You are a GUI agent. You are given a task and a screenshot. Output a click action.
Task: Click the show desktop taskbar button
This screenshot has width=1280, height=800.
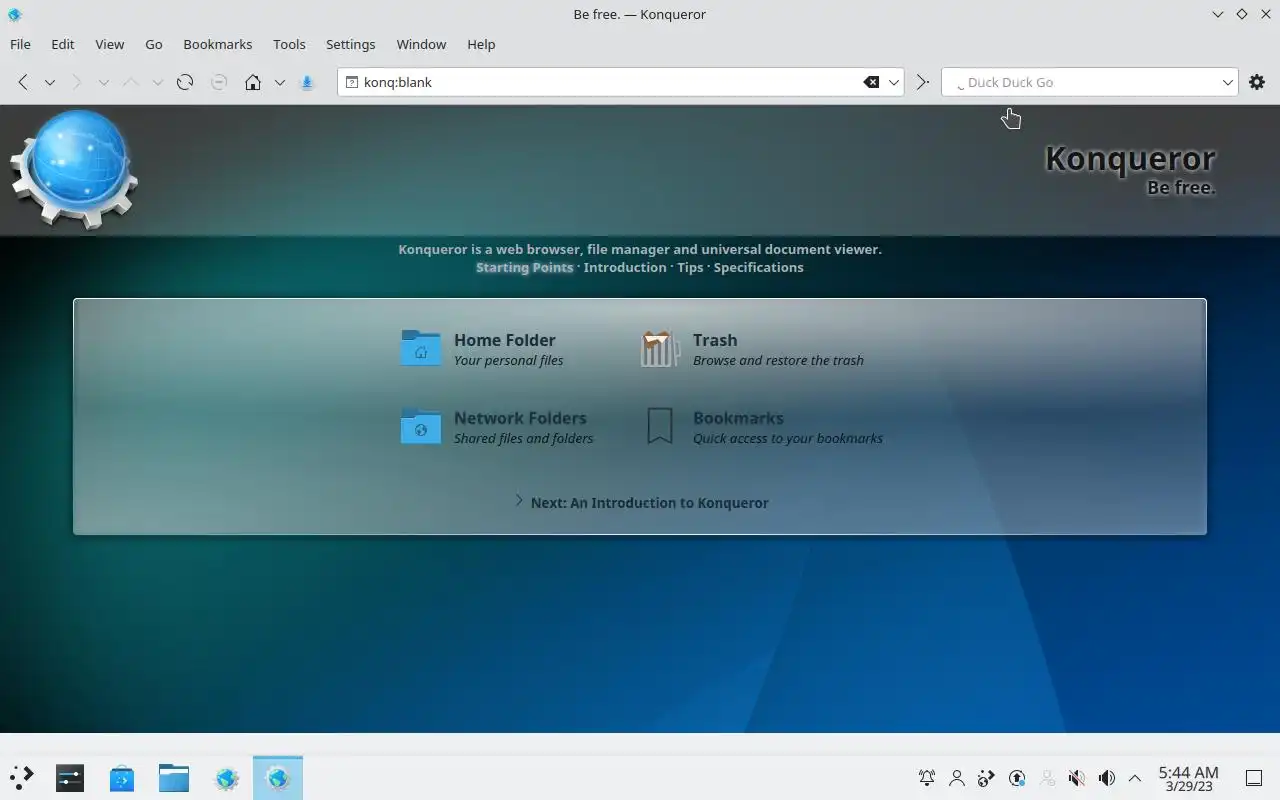[1253, 777]
